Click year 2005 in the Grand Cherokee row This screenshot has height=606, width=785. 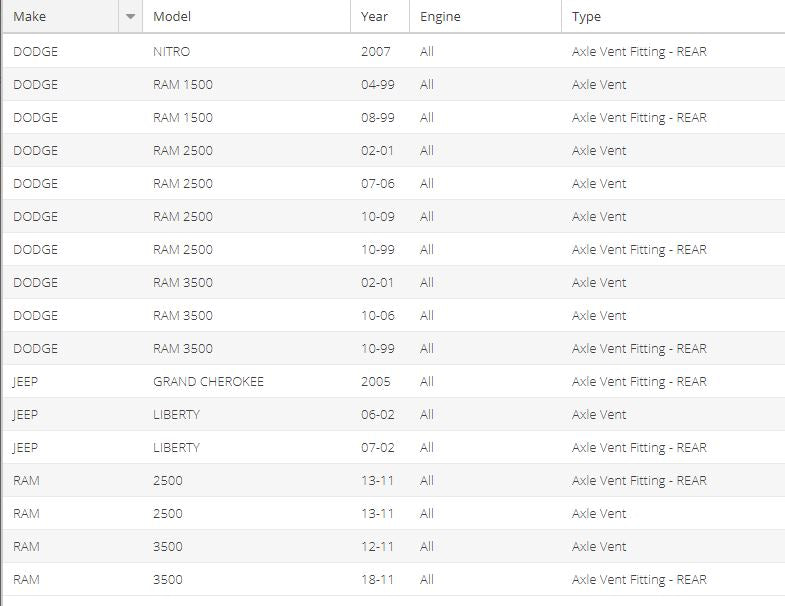(375, 382)
